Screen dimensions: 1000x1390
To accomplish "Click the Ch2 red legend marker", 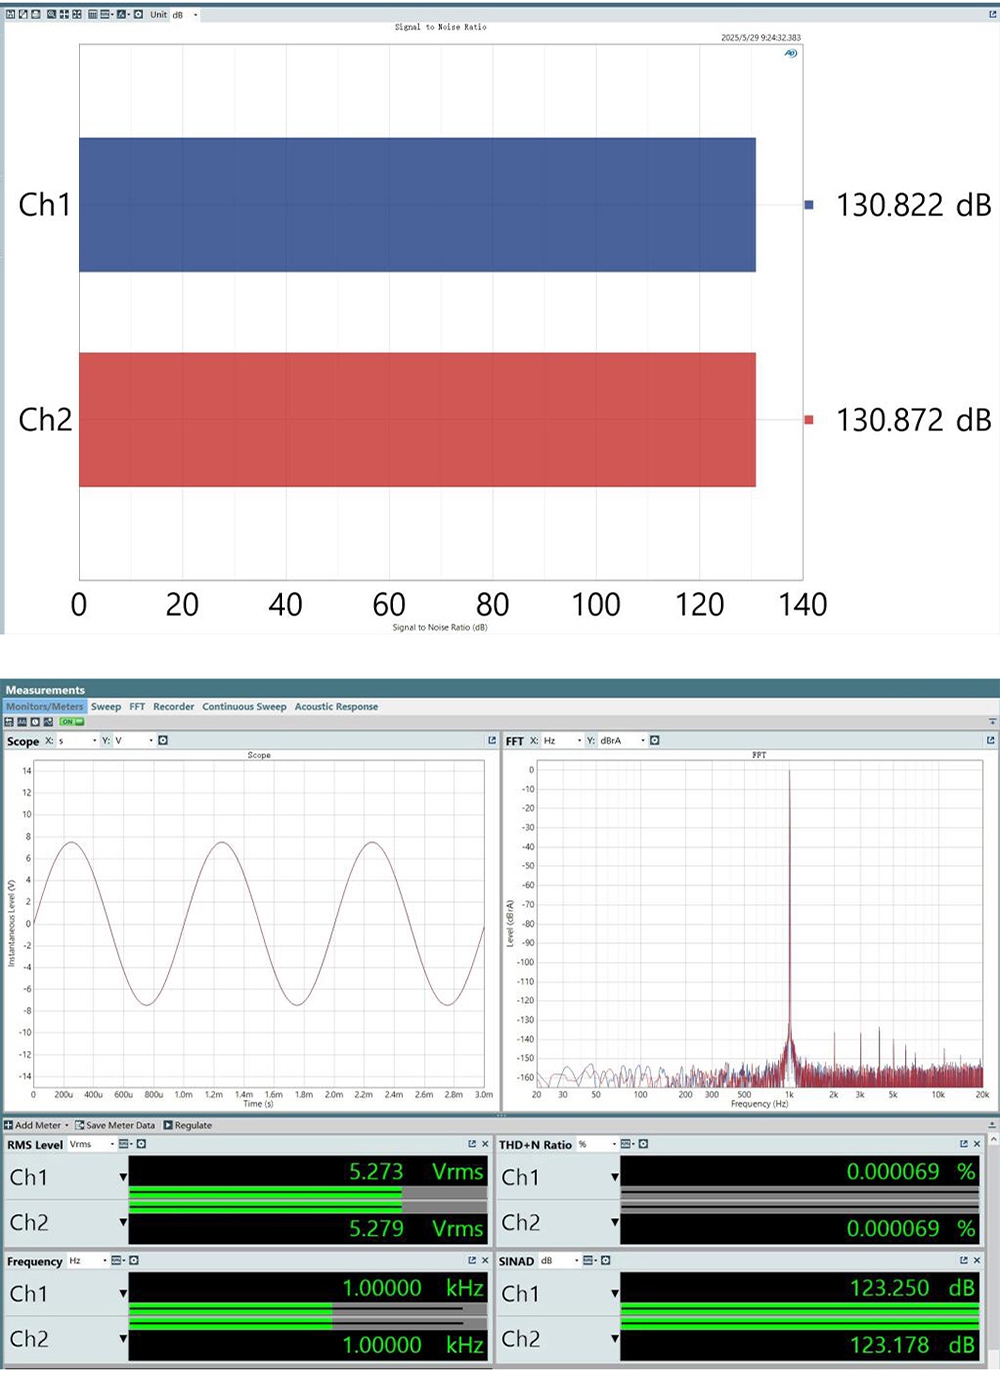I will [809, 420].
